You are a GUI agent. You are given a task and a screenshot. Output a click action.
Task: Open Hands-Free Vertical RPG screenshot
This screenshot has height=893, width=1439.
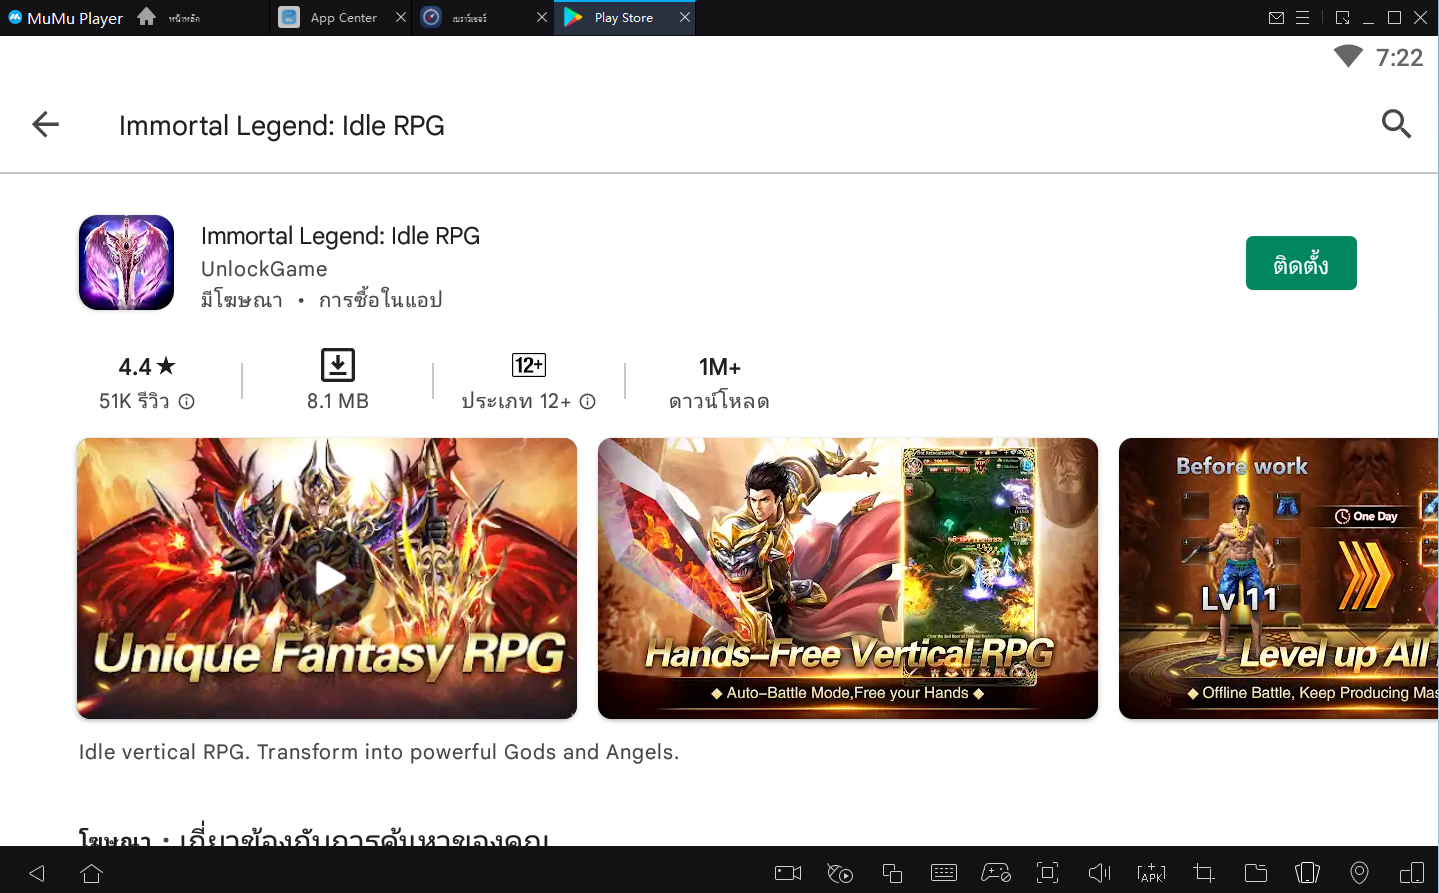[848, 578]
